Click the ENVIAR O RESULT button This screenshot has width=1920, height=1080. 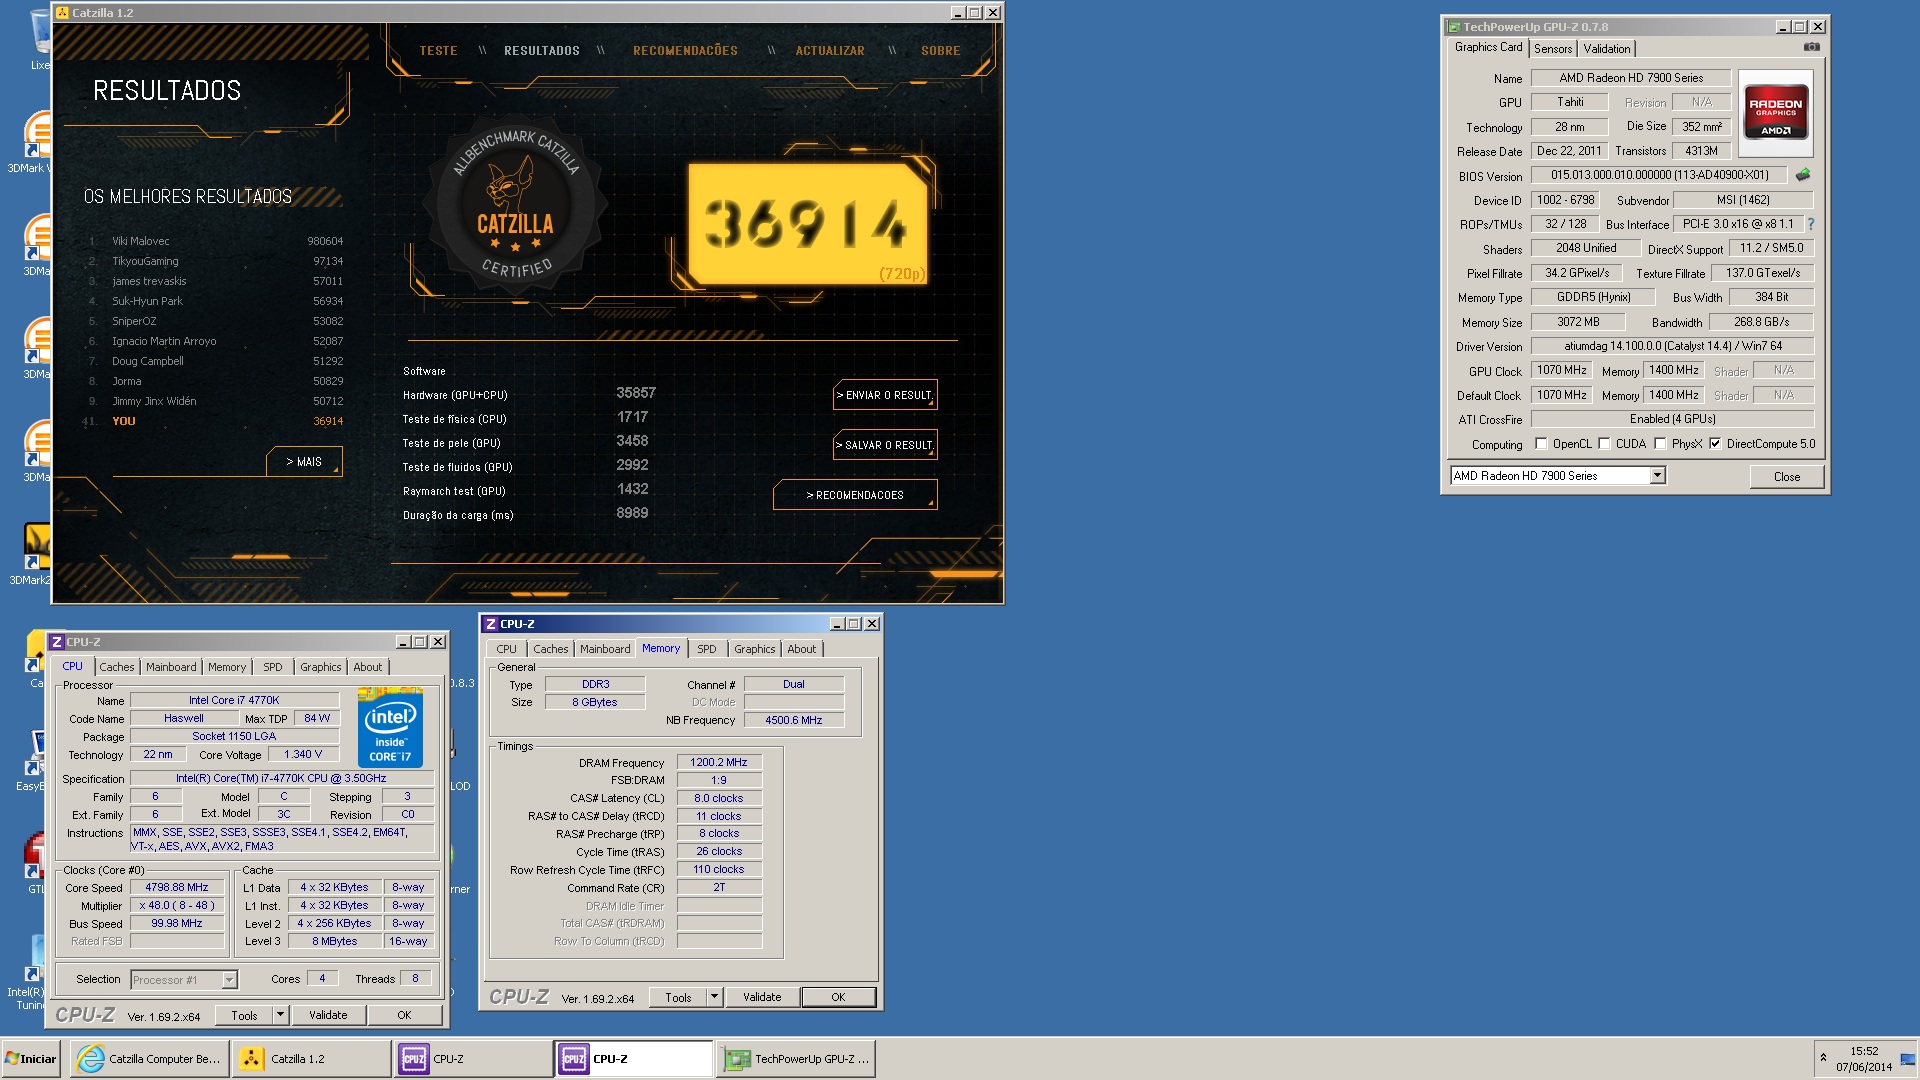[885, 395]
